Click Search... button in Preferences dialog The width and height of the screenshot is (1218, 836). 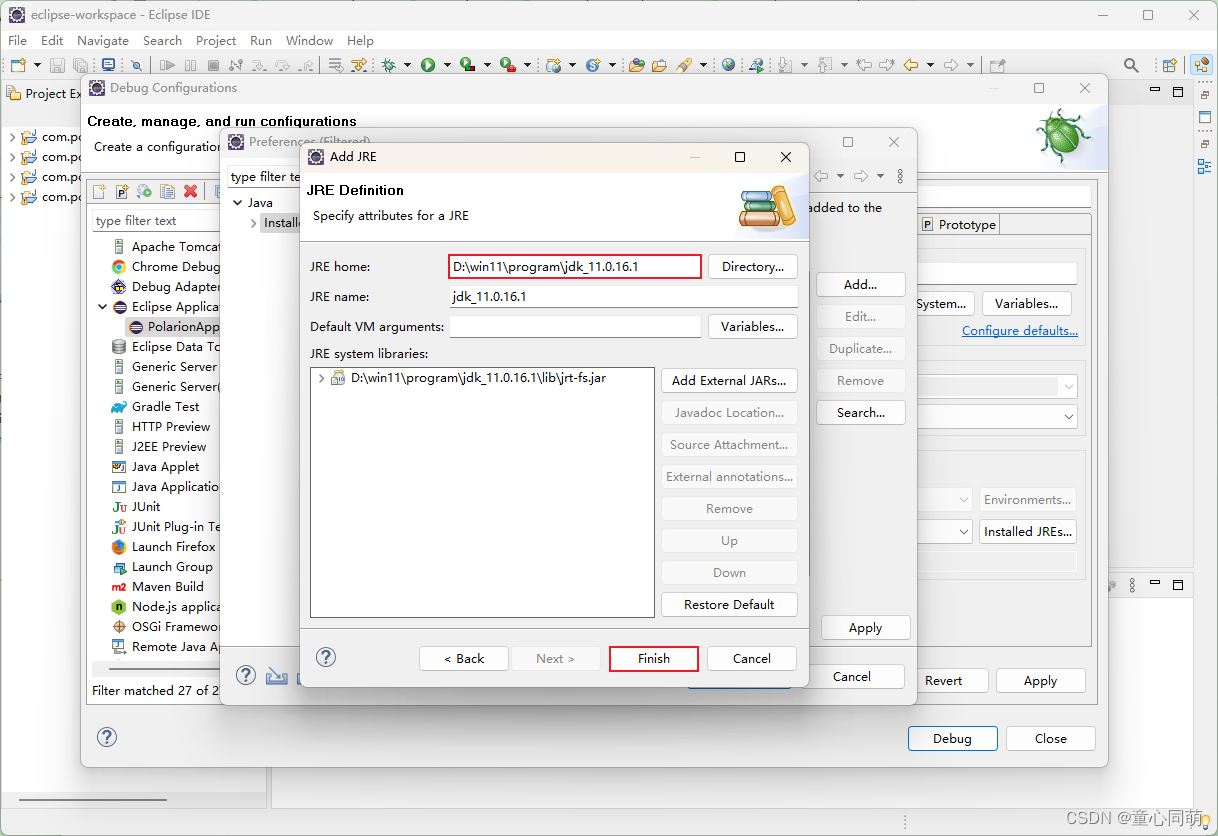click(861, 412)
